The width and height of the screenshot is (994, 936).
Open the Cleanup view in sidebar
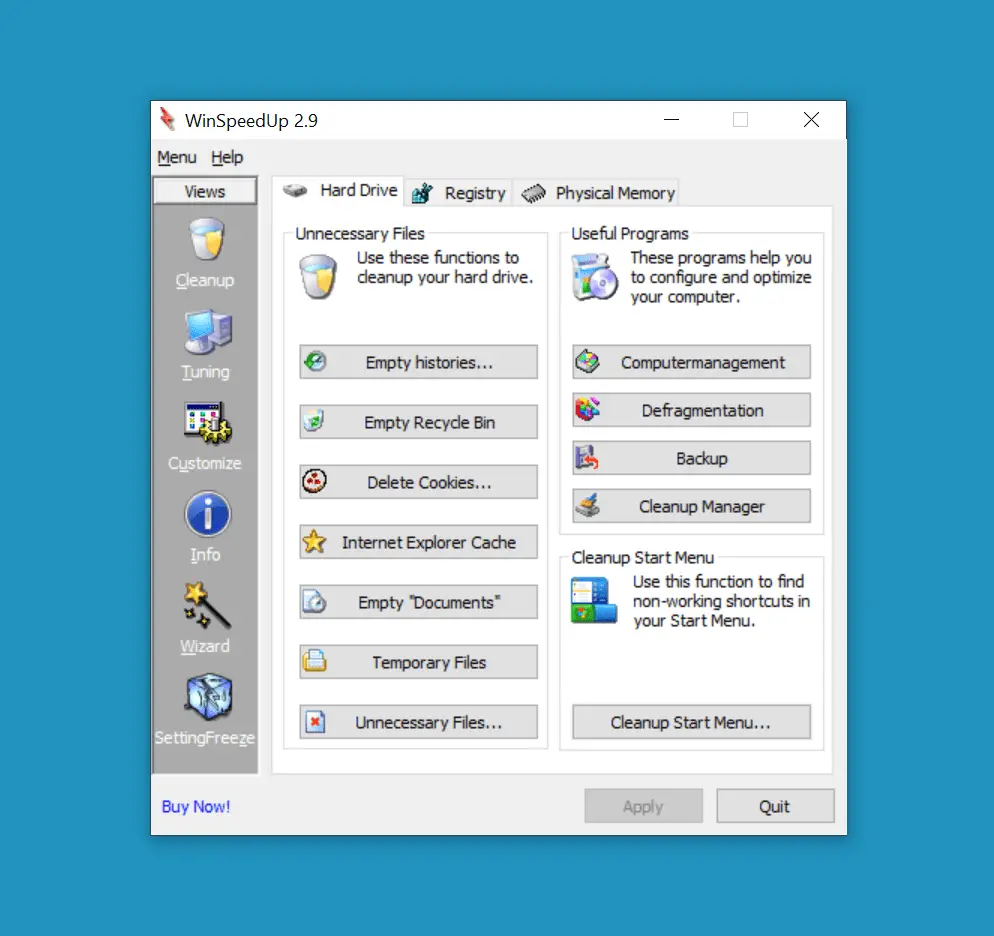coord(205,253)
